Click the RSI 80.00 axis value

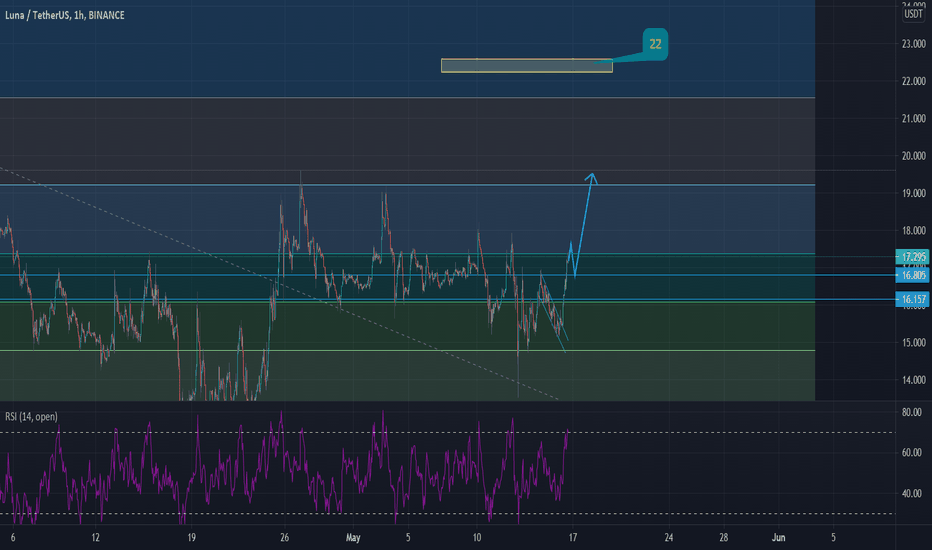[912, 412]
